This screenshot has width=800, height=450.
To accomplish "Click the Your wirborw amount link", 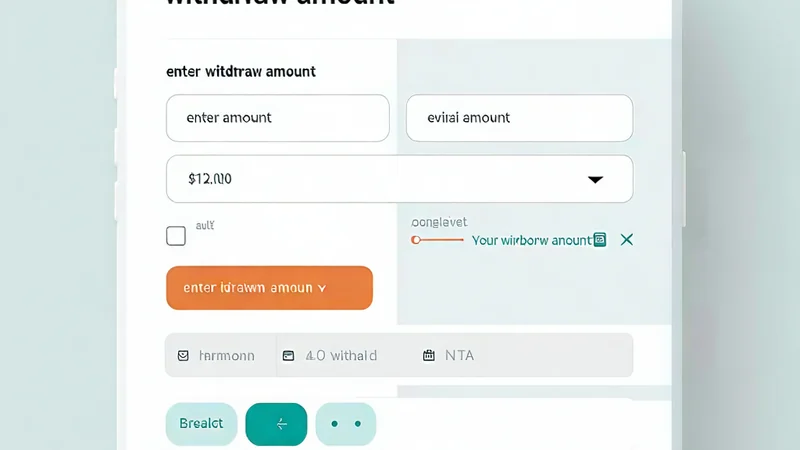I will click(x=531, y=240).
